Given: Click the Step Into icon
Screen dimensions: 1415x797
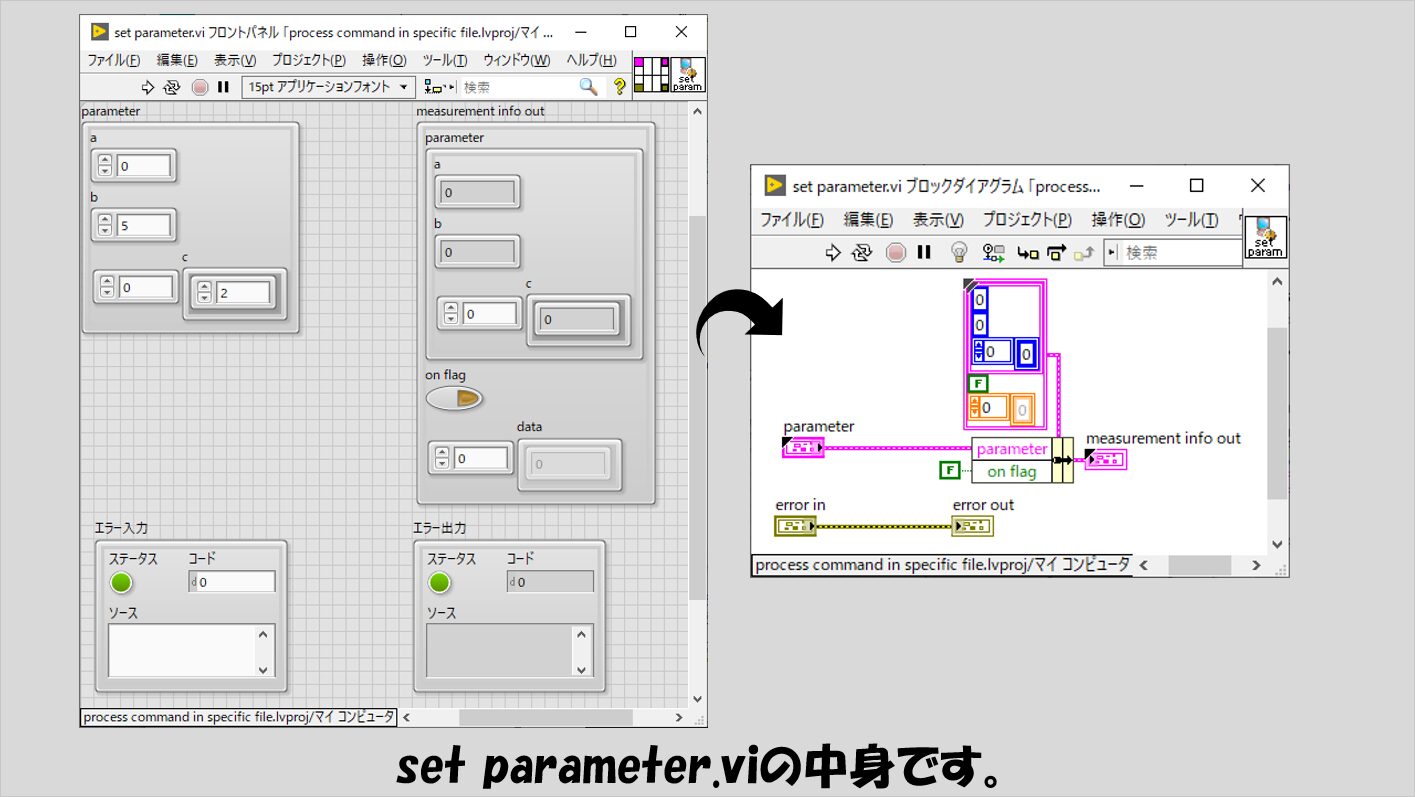Looking at the screenshot, I should (1027, 253).
